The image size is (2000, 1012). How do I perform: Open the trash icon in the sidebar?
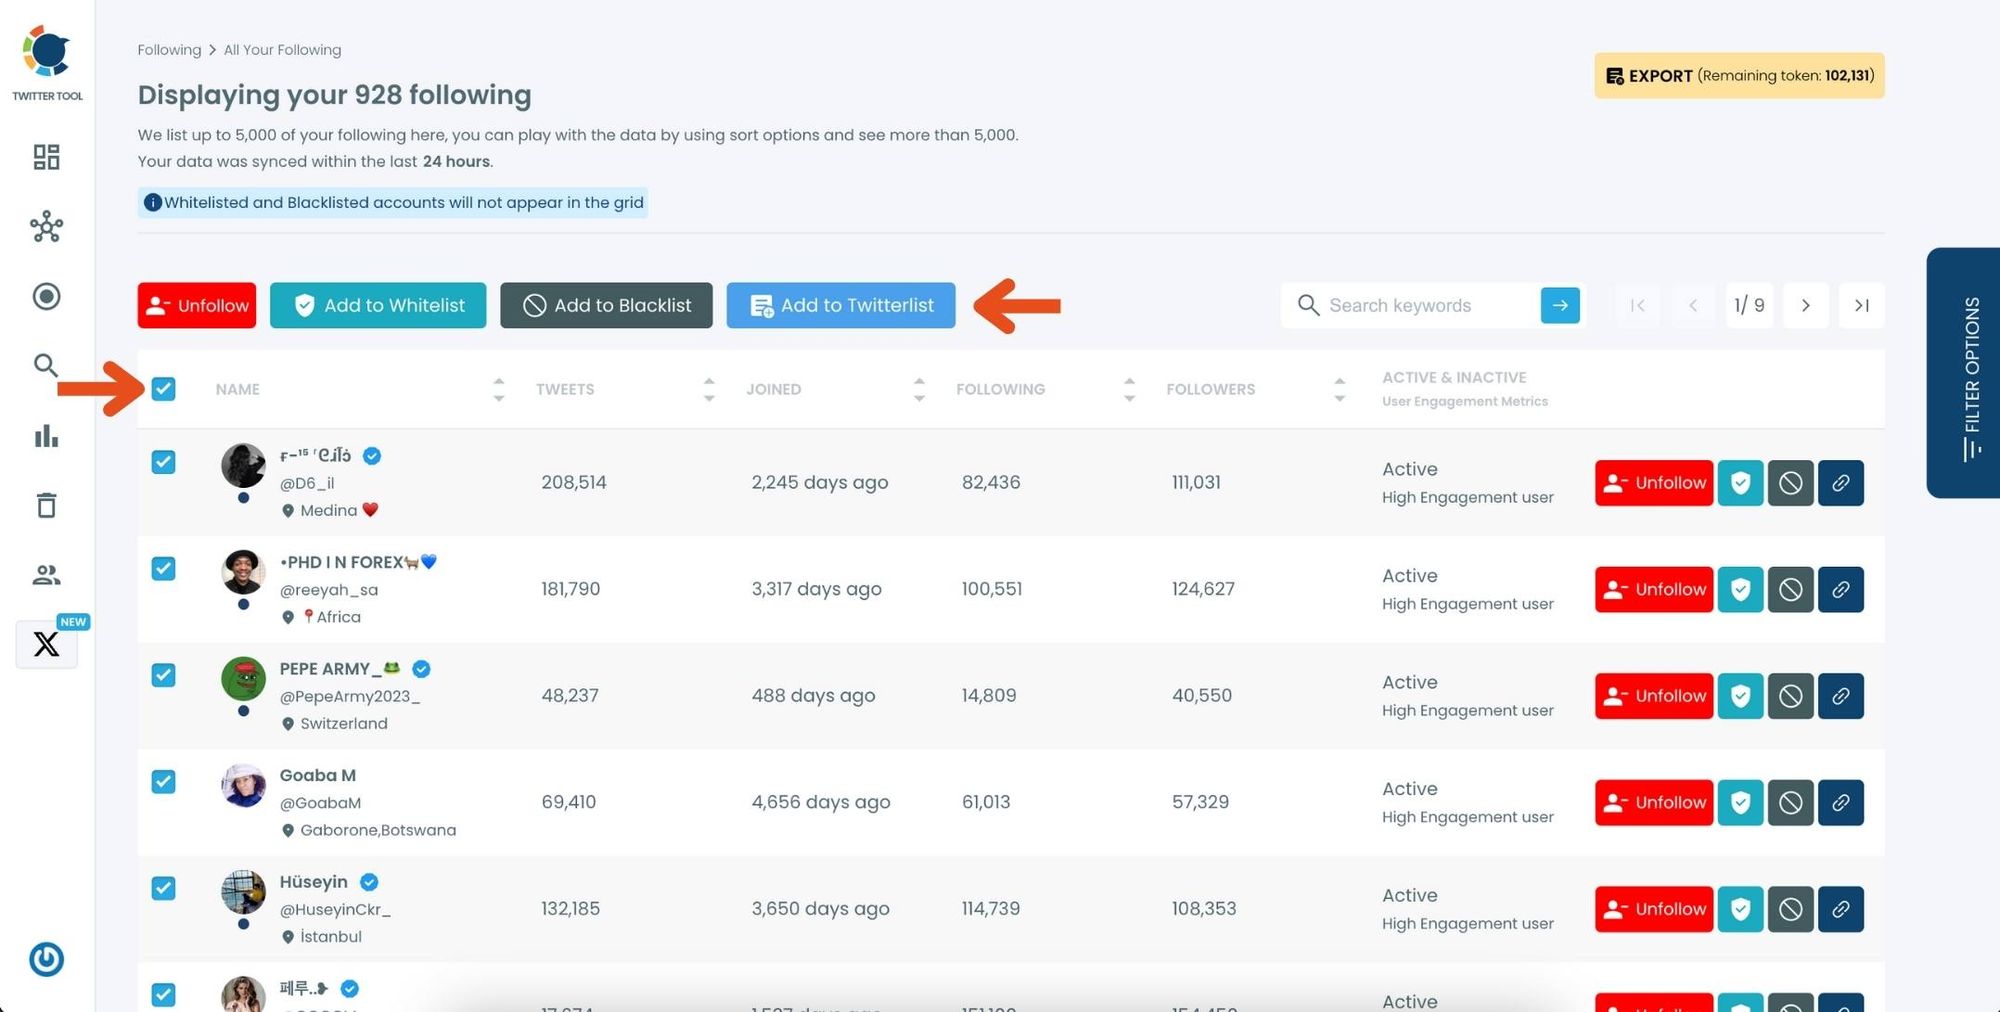coord(46,505)
